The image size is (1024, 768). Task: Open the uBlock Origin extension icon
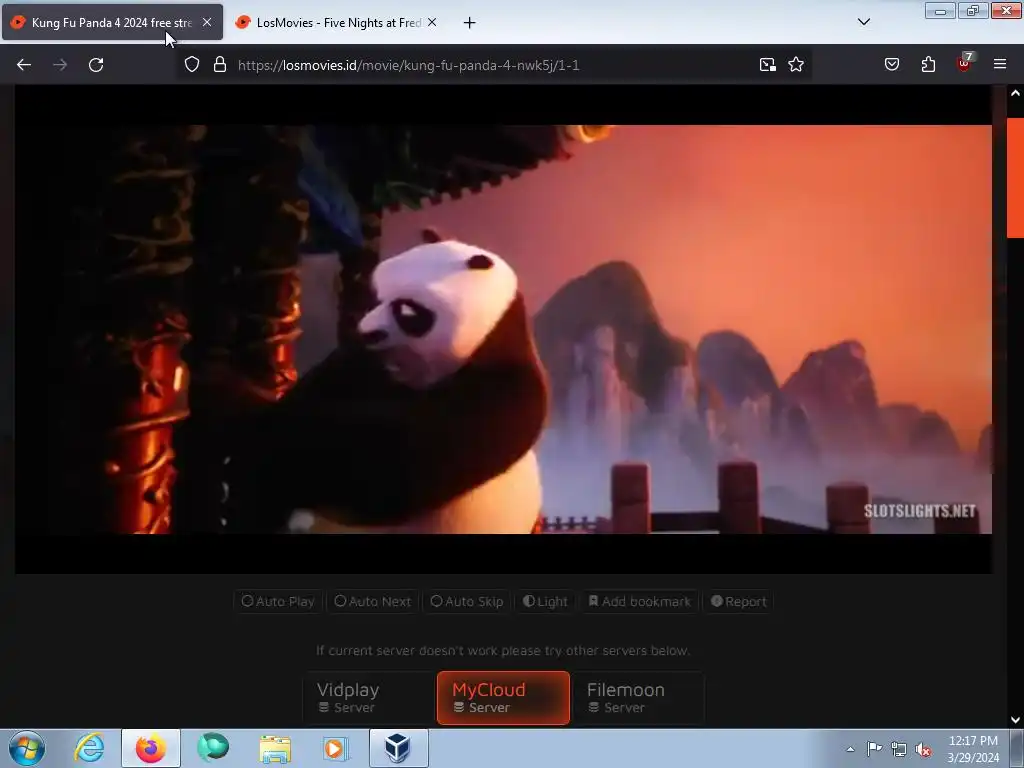[x=965, y=63]
